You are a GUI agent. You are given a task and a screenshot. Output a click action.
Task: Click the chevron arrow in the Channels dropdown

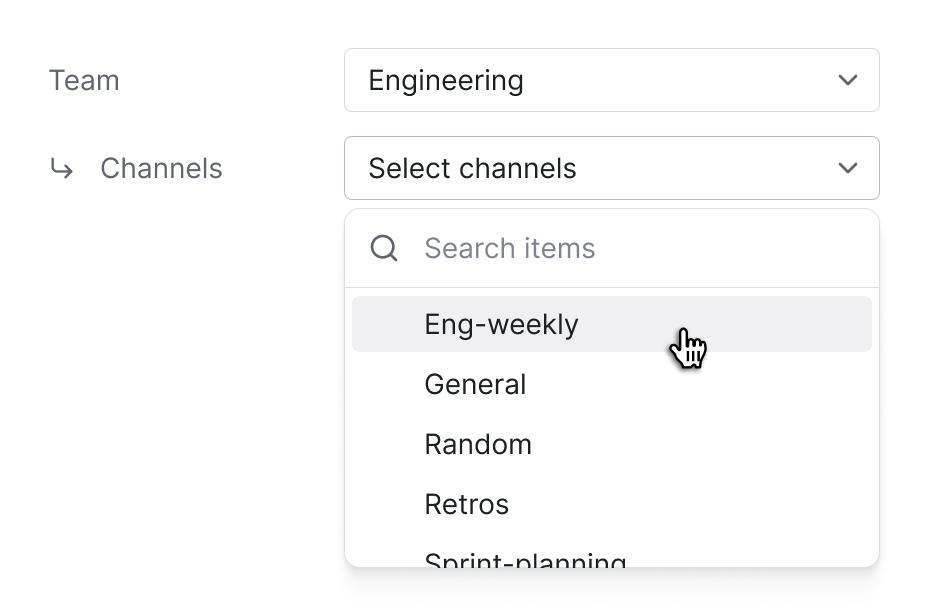(848, 168)
